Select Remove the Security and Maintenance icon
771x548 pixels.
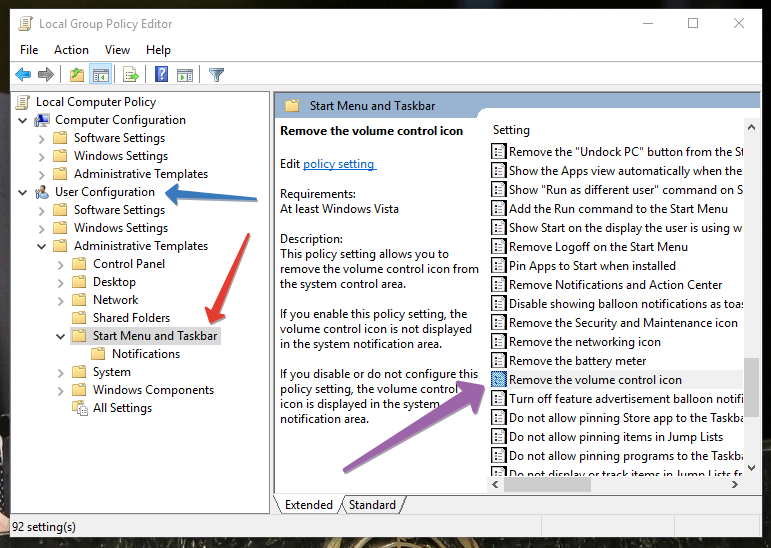click(x=623, y=323)
